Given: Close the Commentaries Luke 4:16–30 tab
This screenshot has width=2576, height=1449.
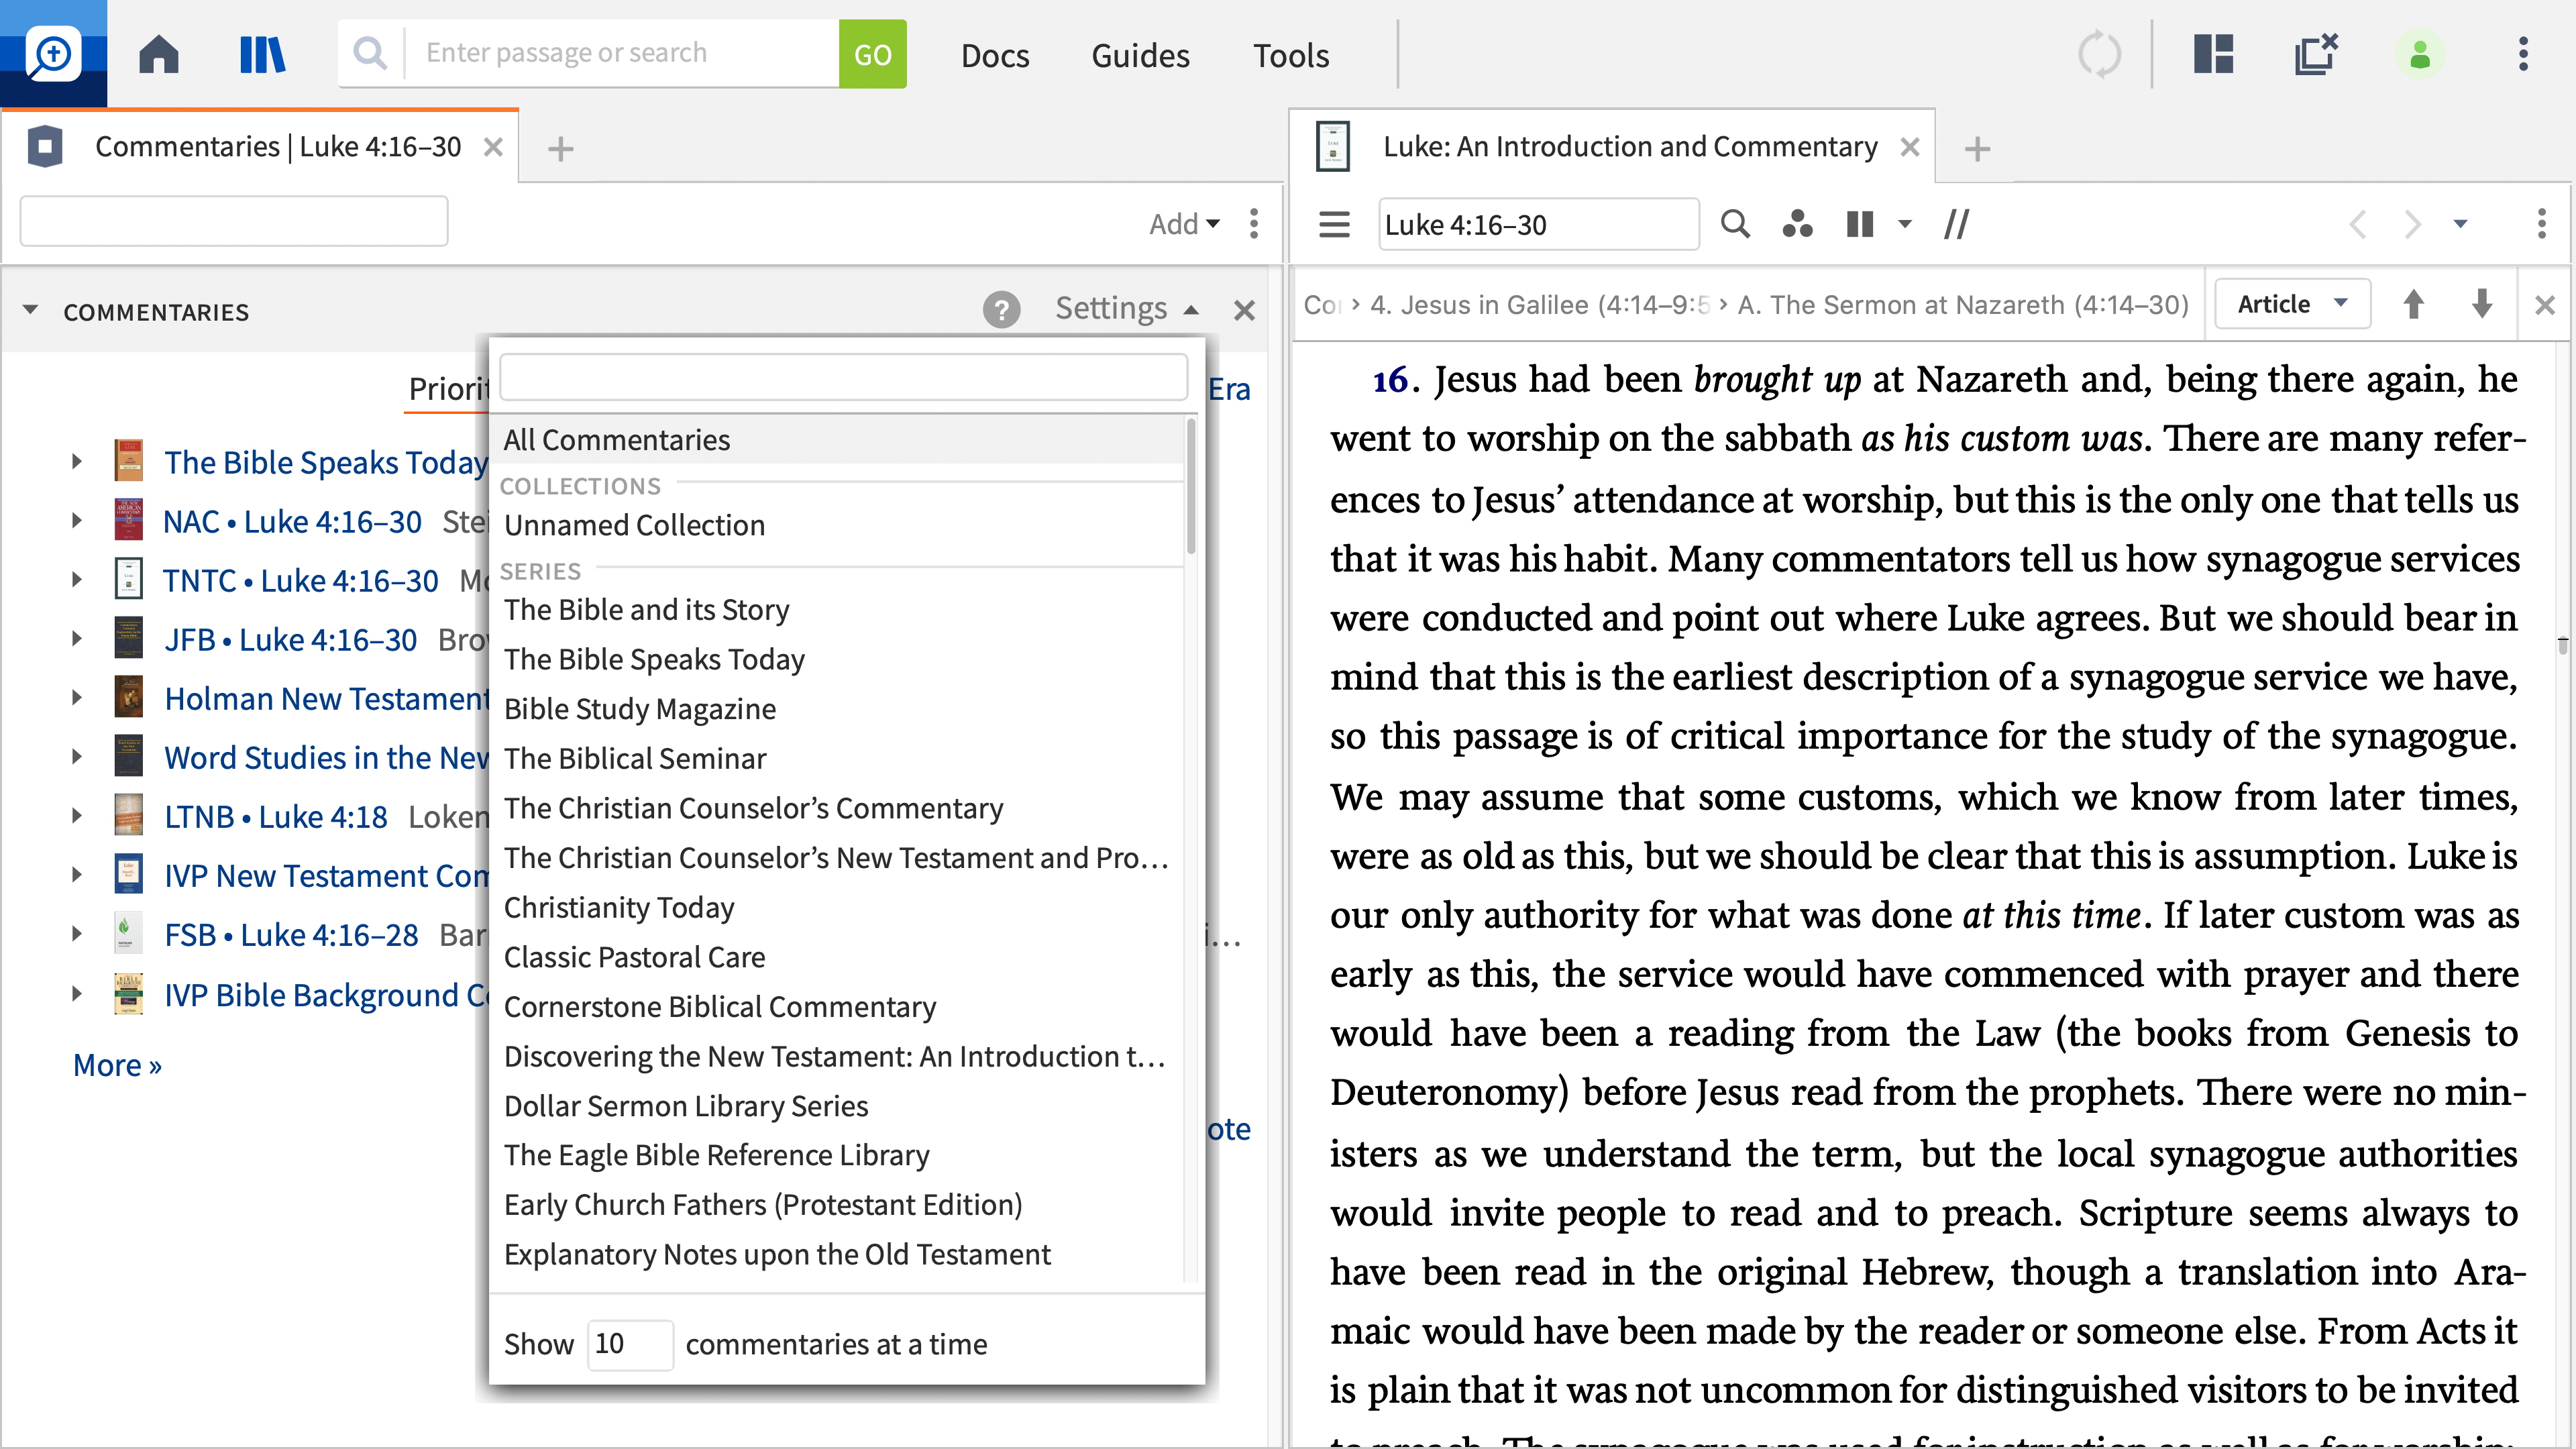Looking at the screenshot, I should click(493, 148).
